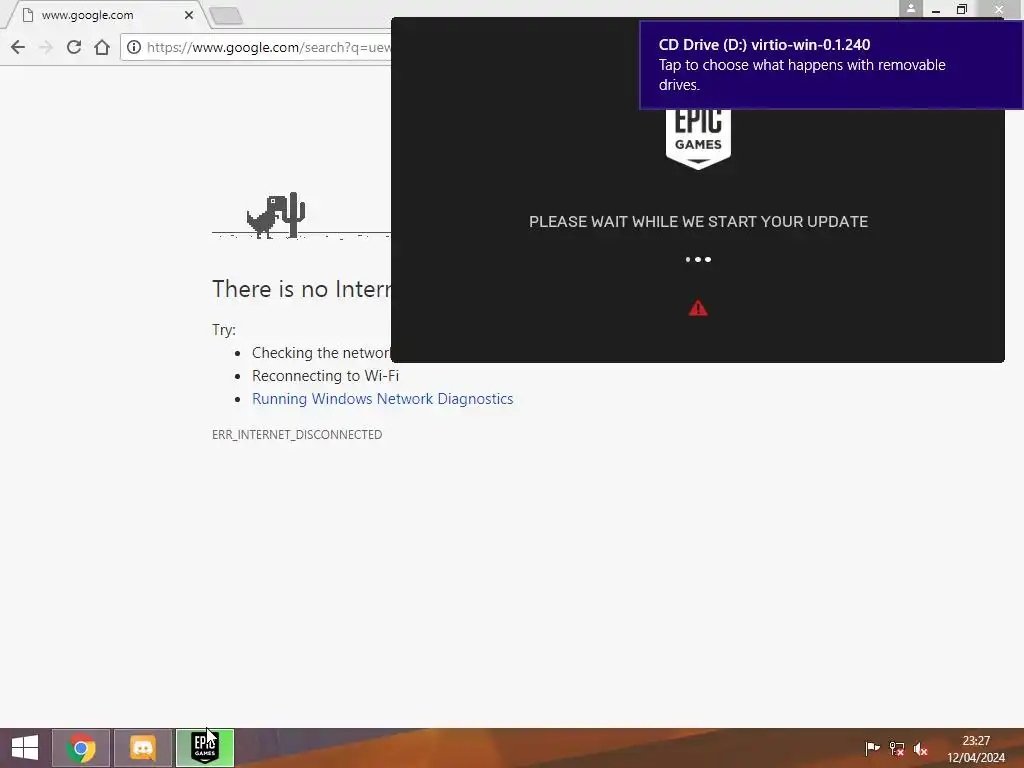Reload the Google page

(x=74, y=47)
